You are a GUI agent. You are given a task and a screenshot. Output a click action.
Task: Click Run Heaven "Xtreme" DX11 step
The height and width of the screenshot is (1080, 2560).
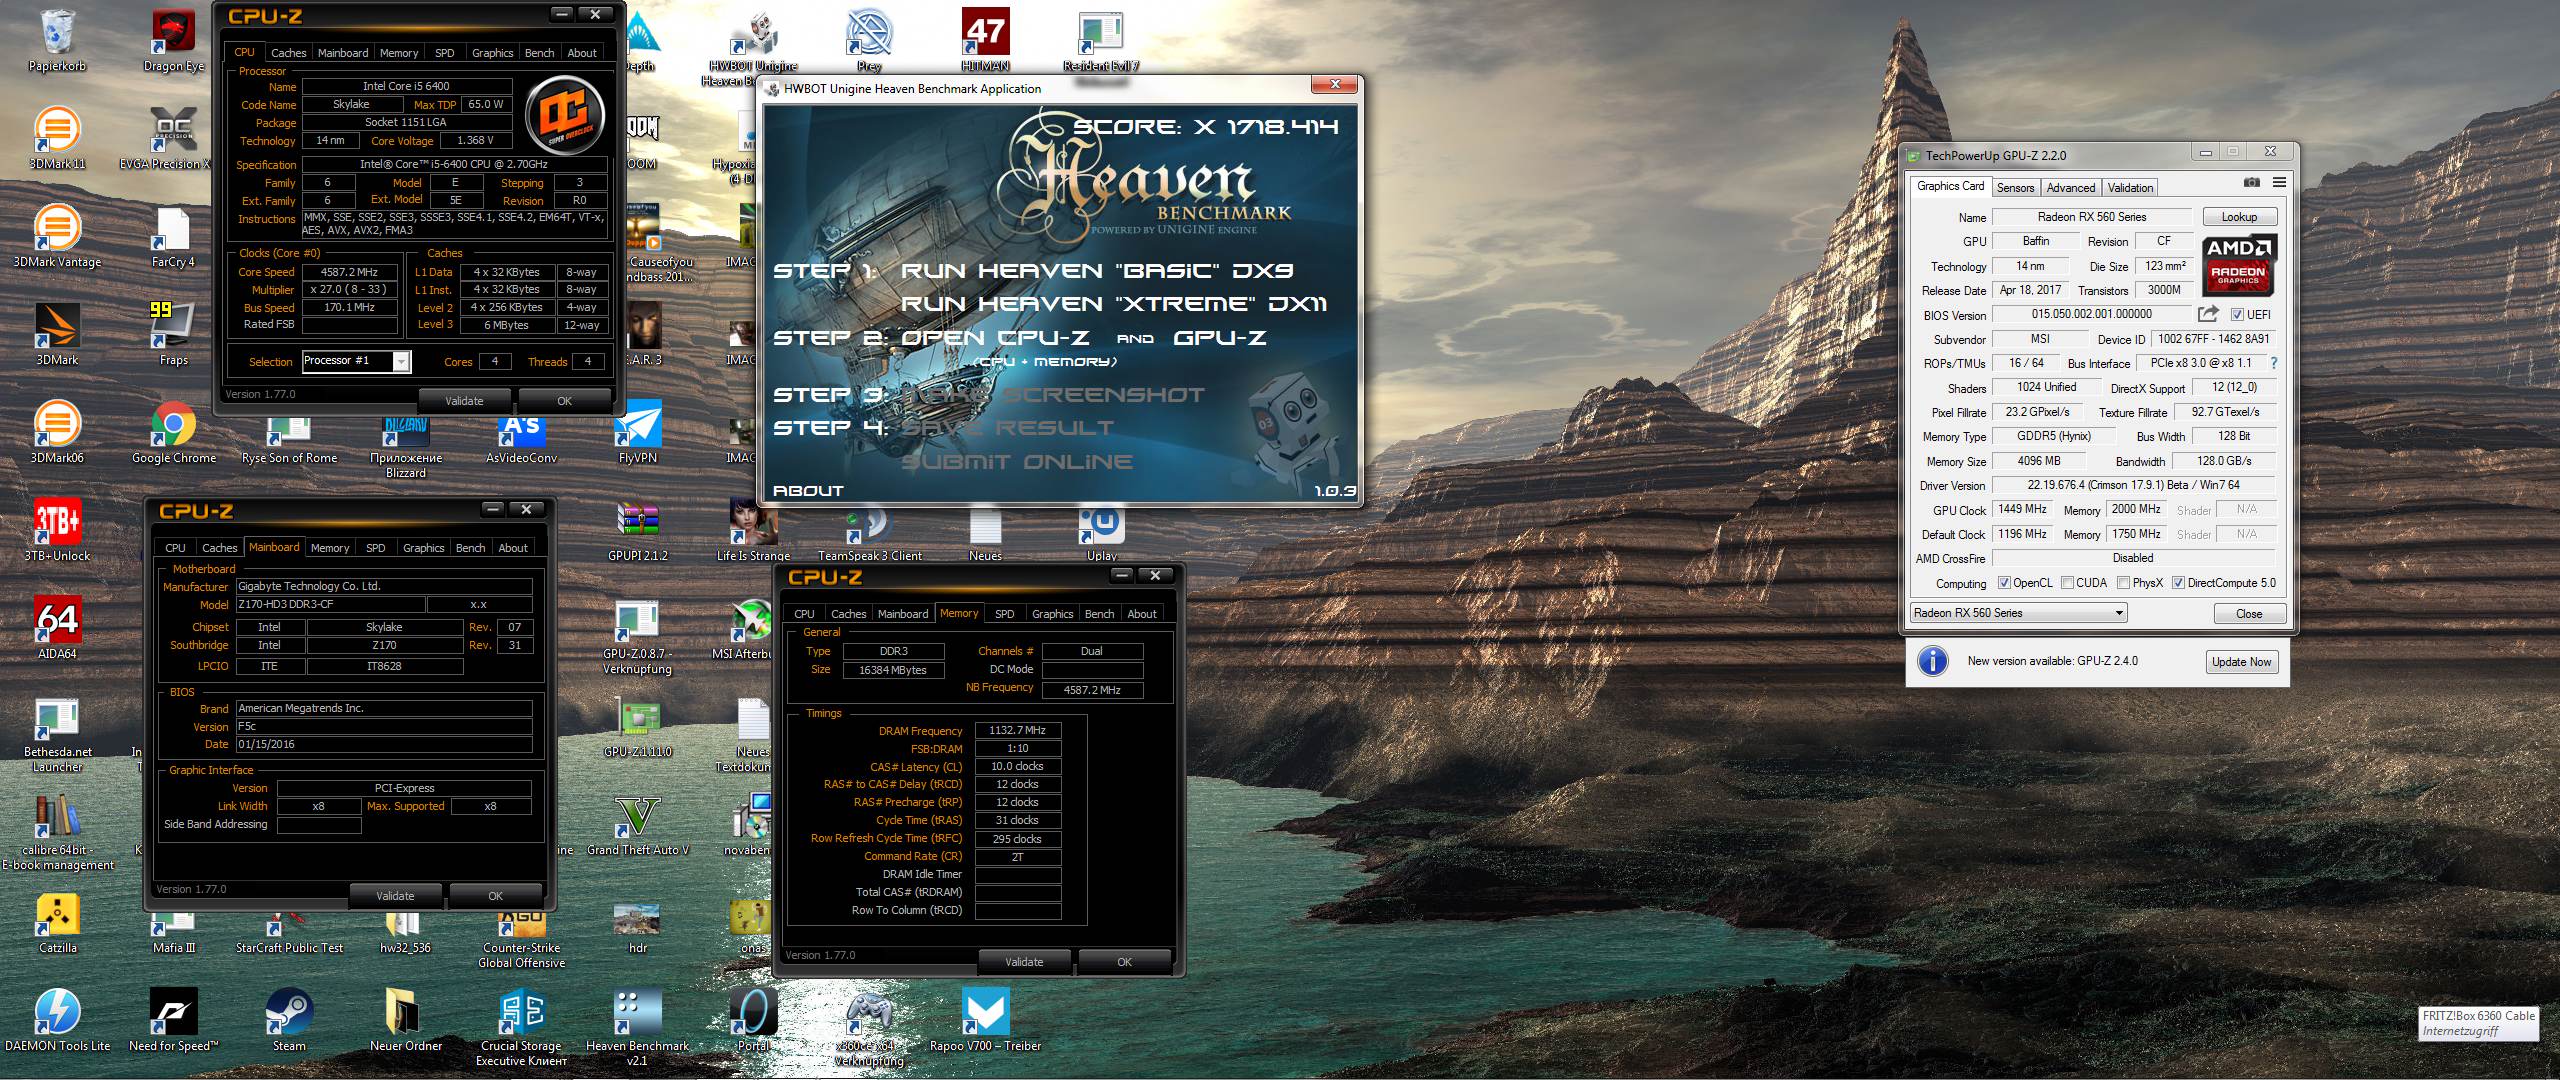point(1114,304)
